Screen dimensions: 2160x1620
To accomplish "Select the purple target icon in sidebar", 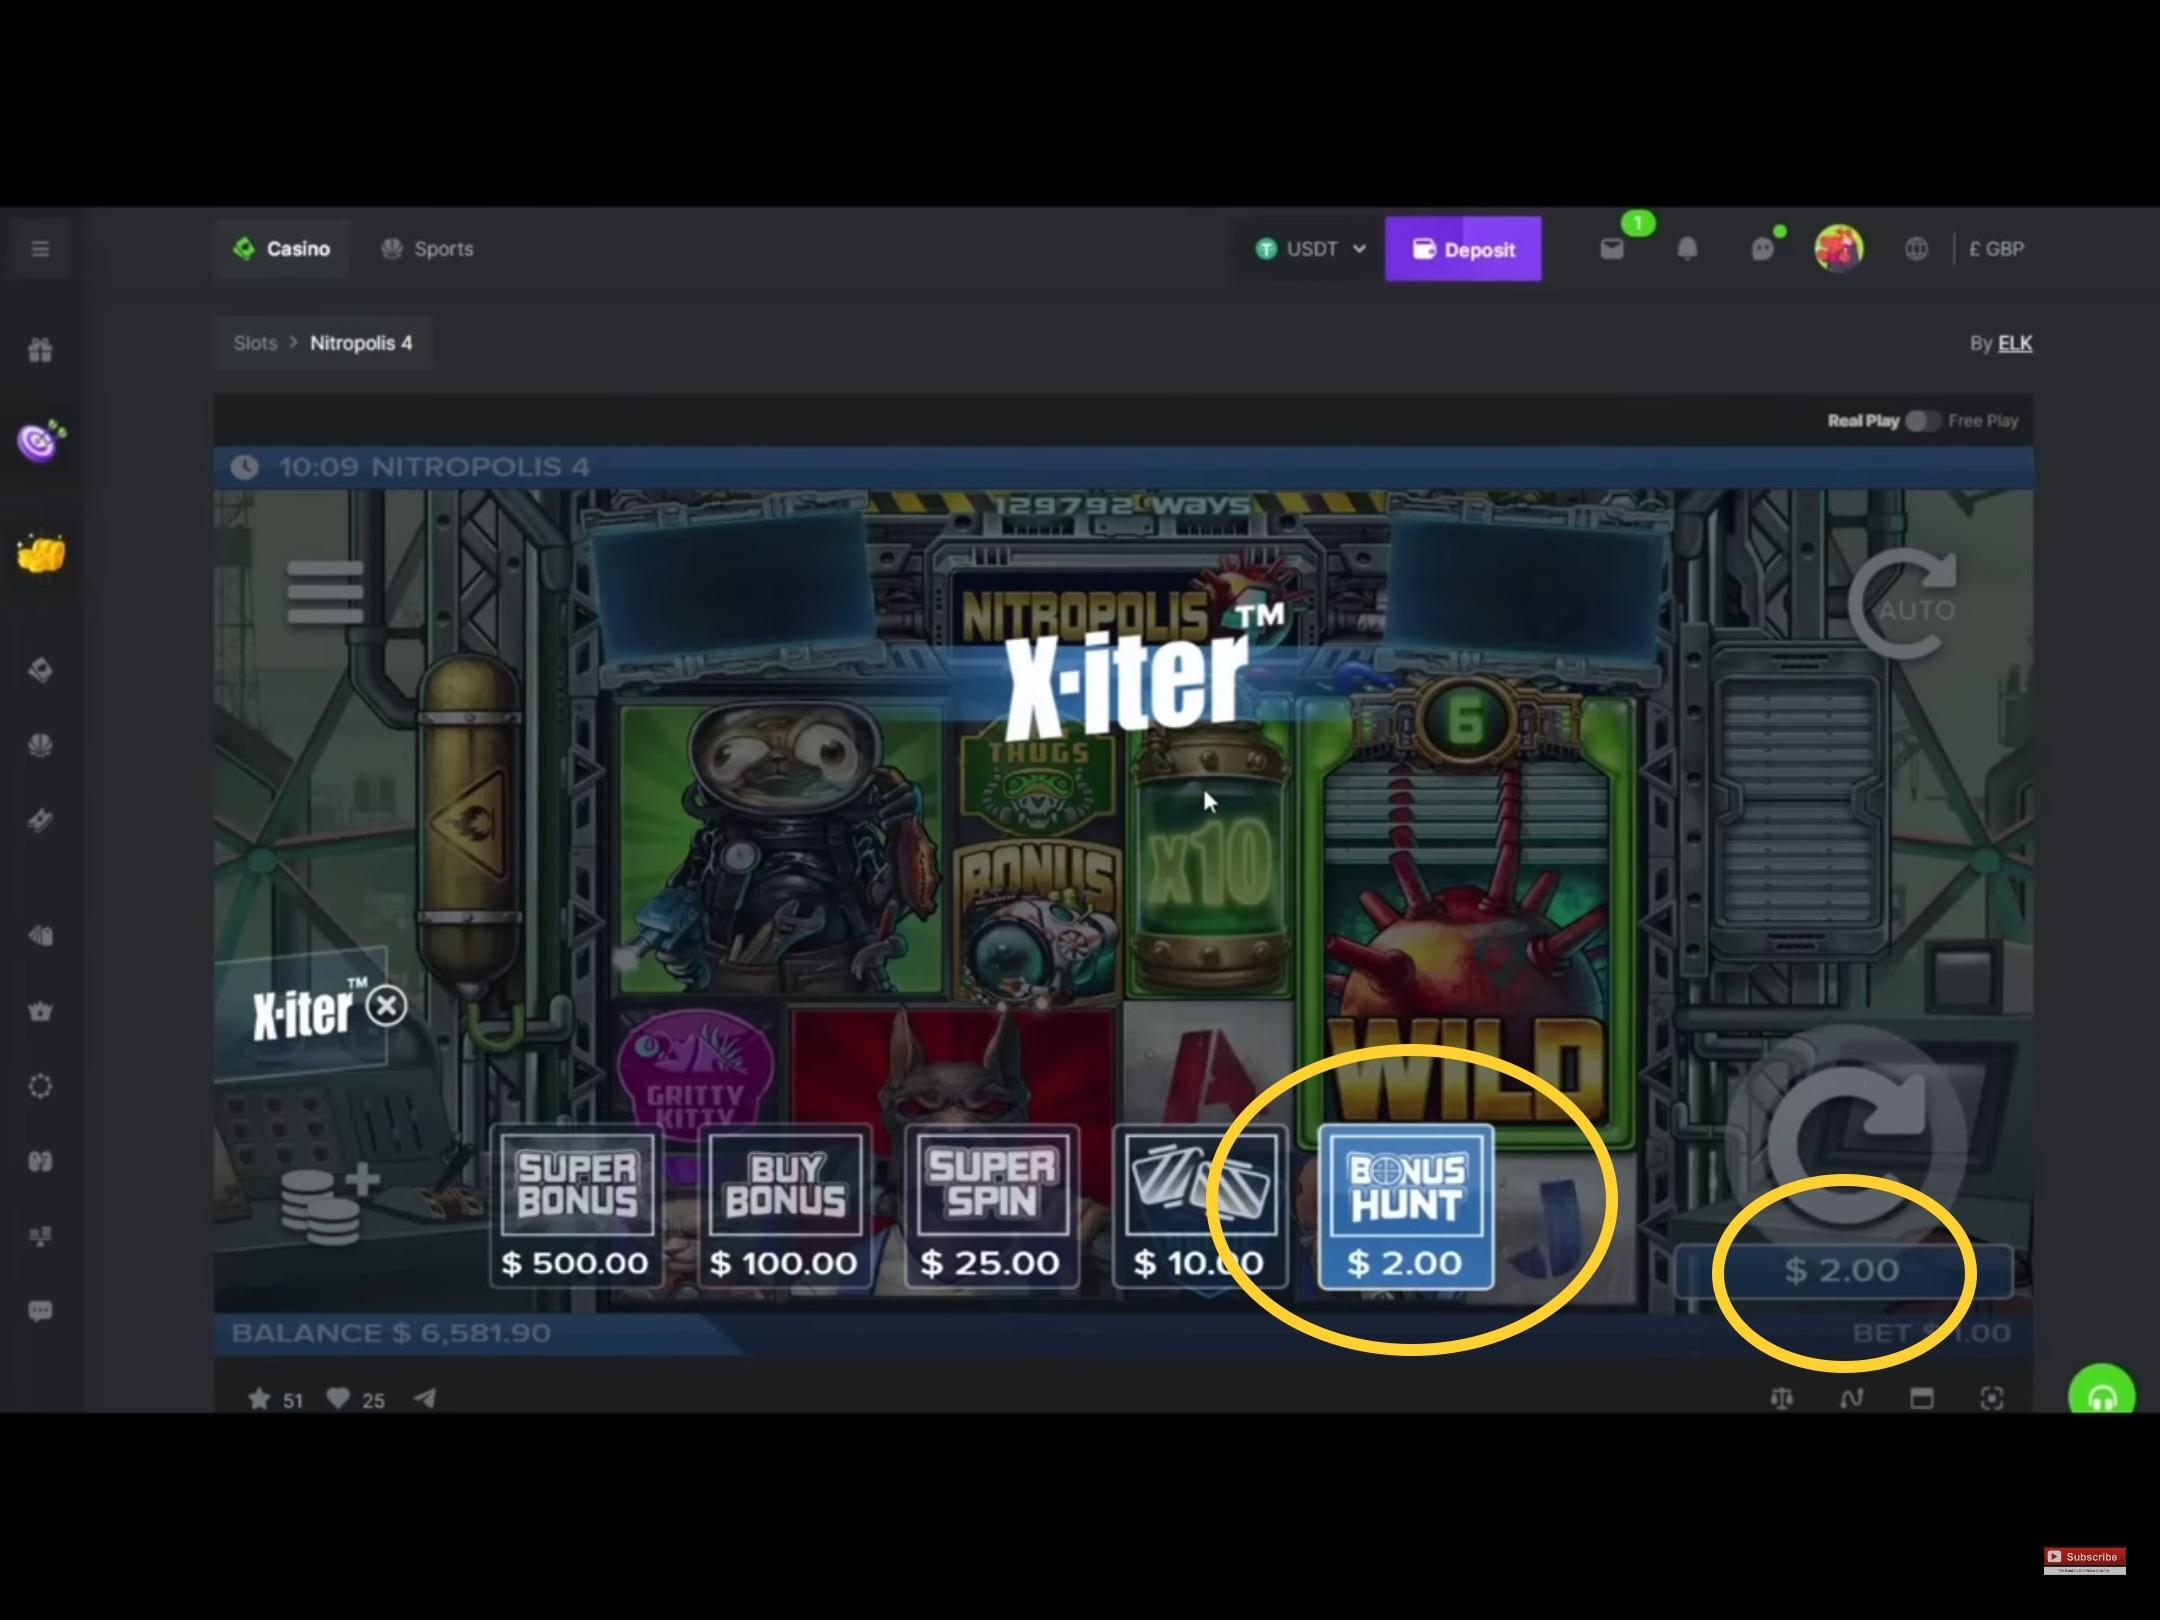I will tap(41, 440).
